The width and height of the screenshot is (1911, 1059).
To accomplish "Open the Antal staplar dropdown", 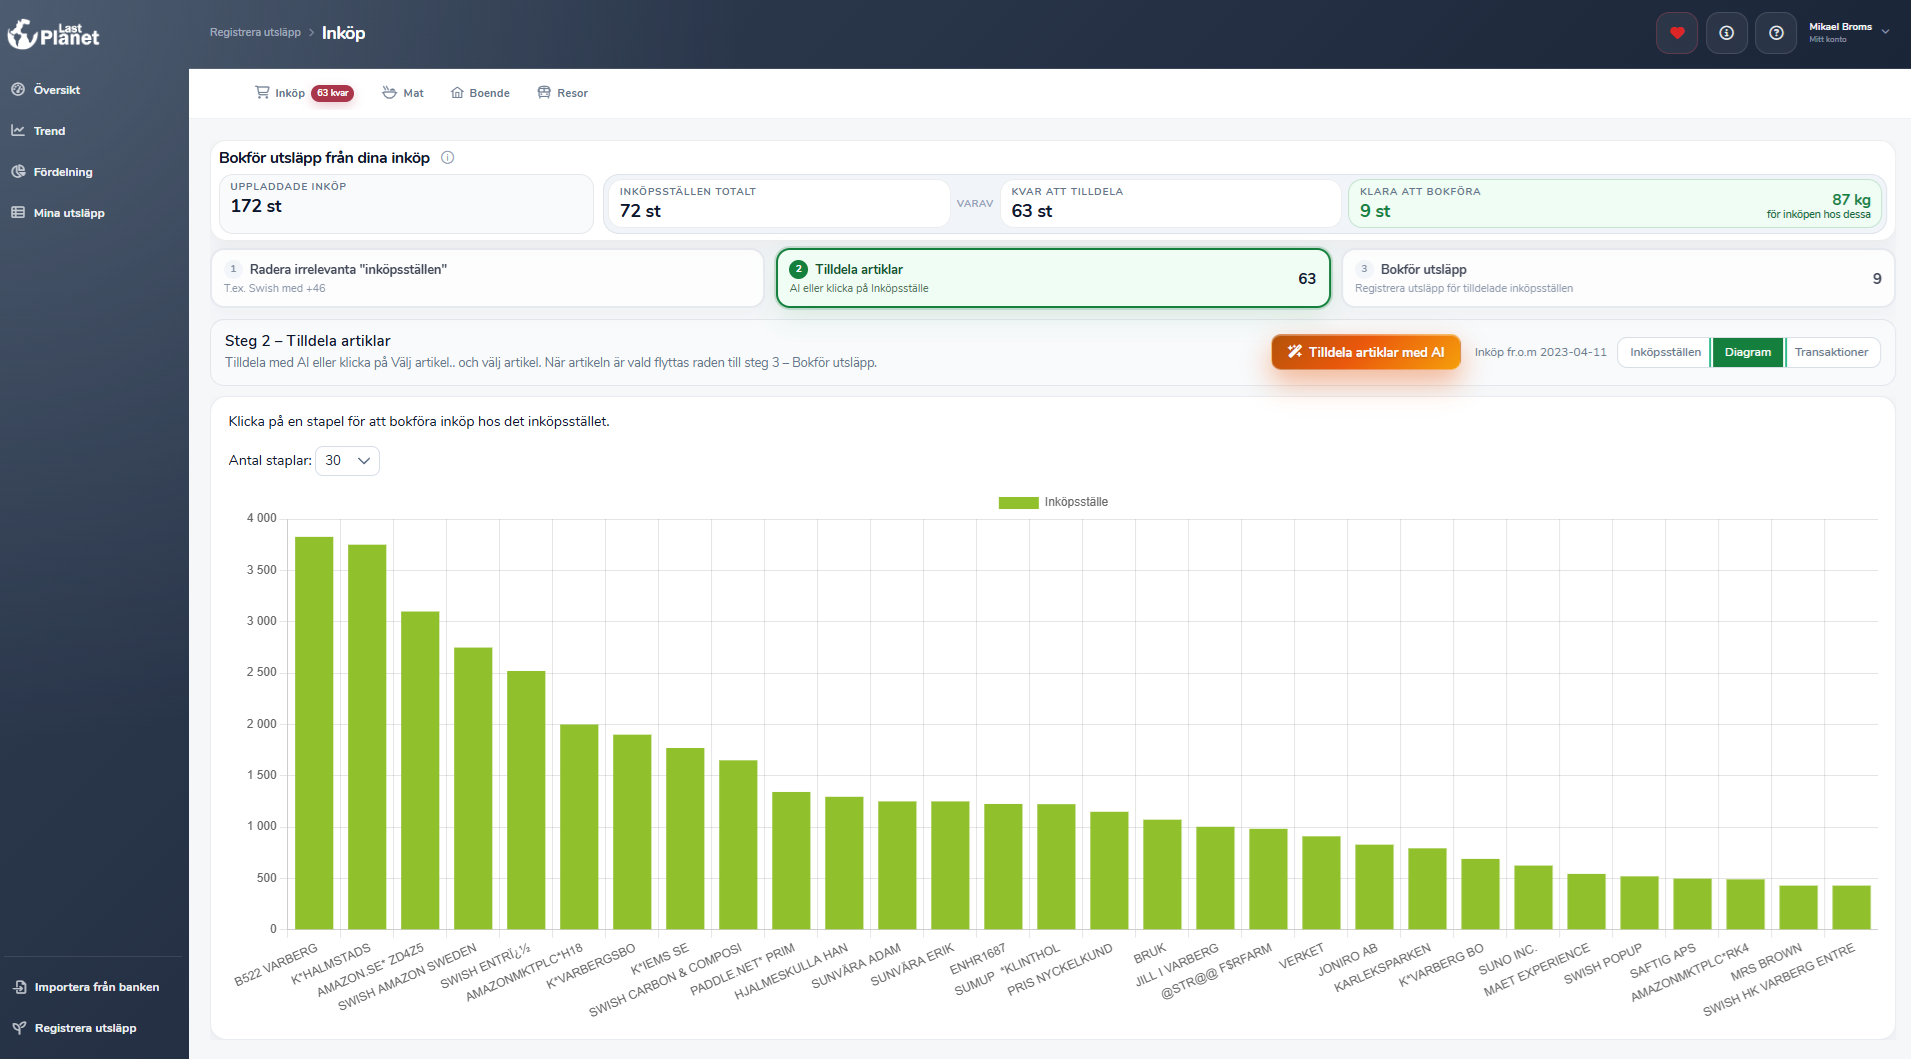I will tap(347, 461).
